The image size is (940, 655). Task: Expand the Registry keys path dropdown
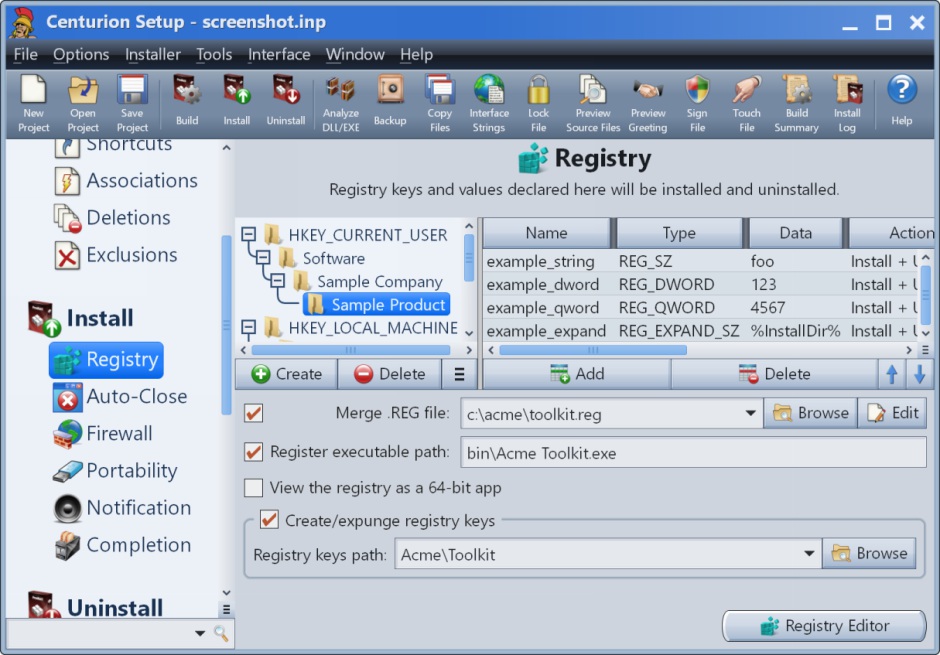(809, 554)
